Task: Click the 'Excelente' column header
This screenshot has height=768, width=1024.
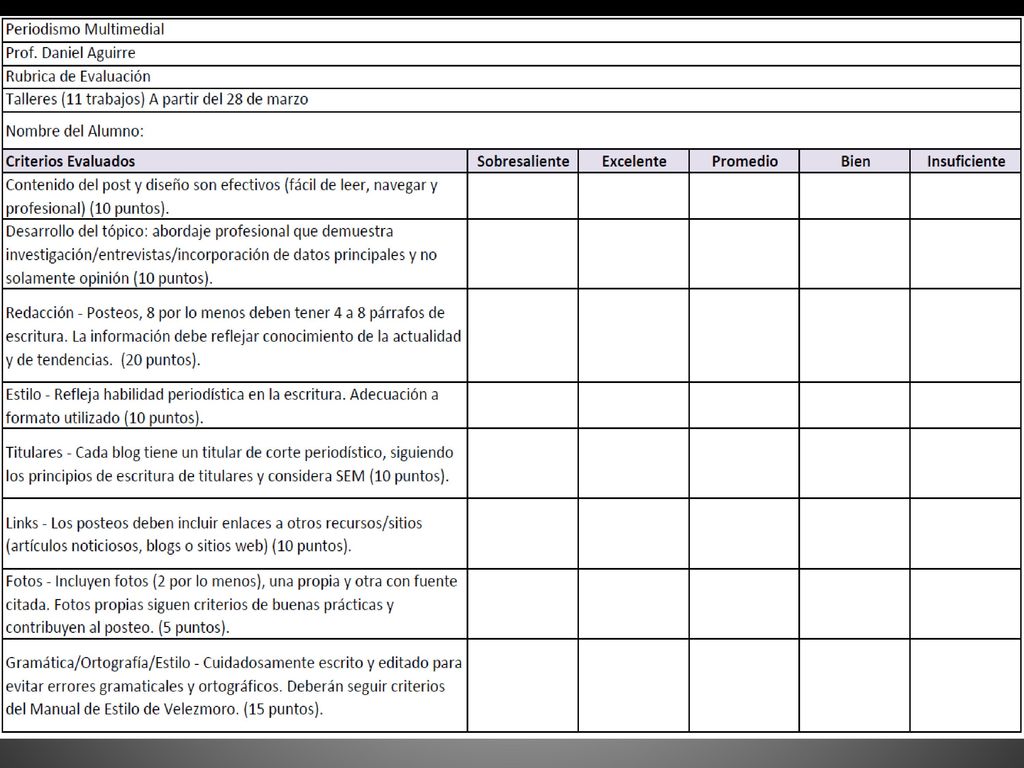Action: click(633, 161)
